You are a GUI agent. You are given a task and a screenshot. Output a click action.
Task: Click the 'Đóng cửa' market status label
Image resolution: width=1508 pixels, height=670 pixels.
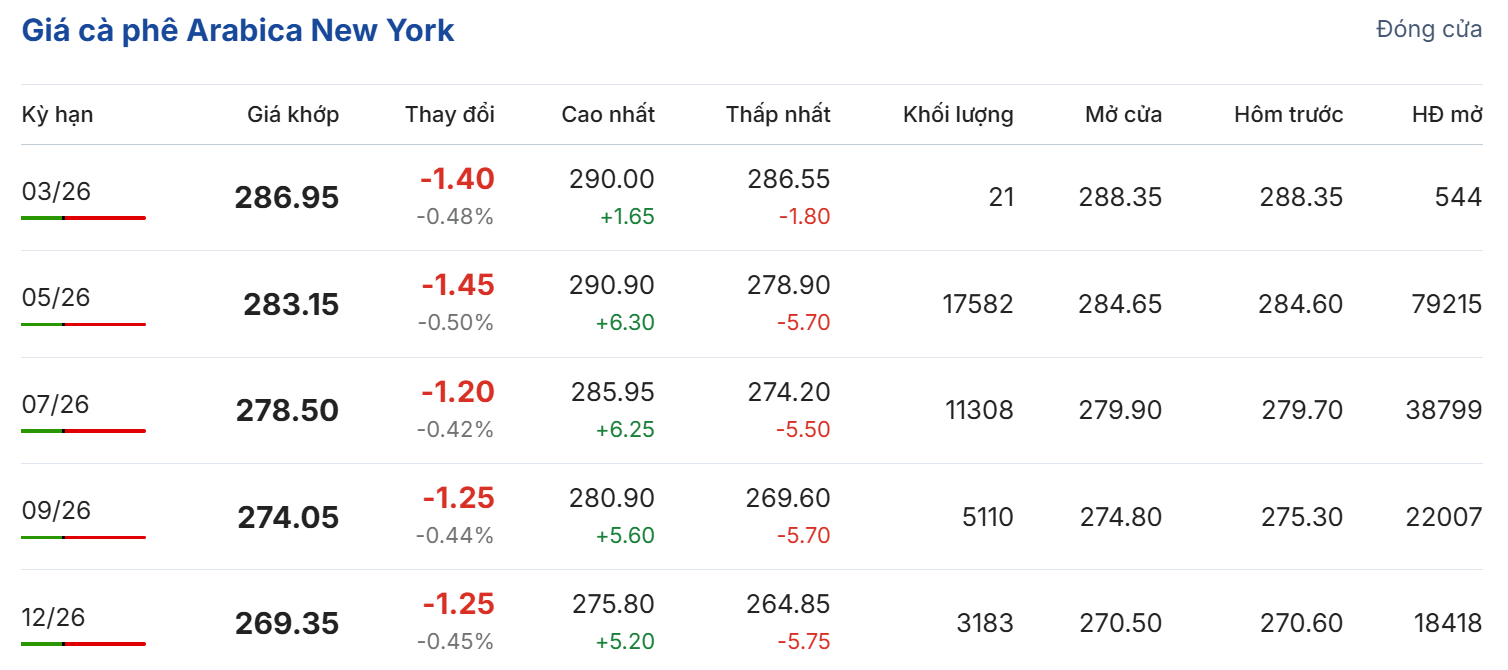coord(1429,29)
